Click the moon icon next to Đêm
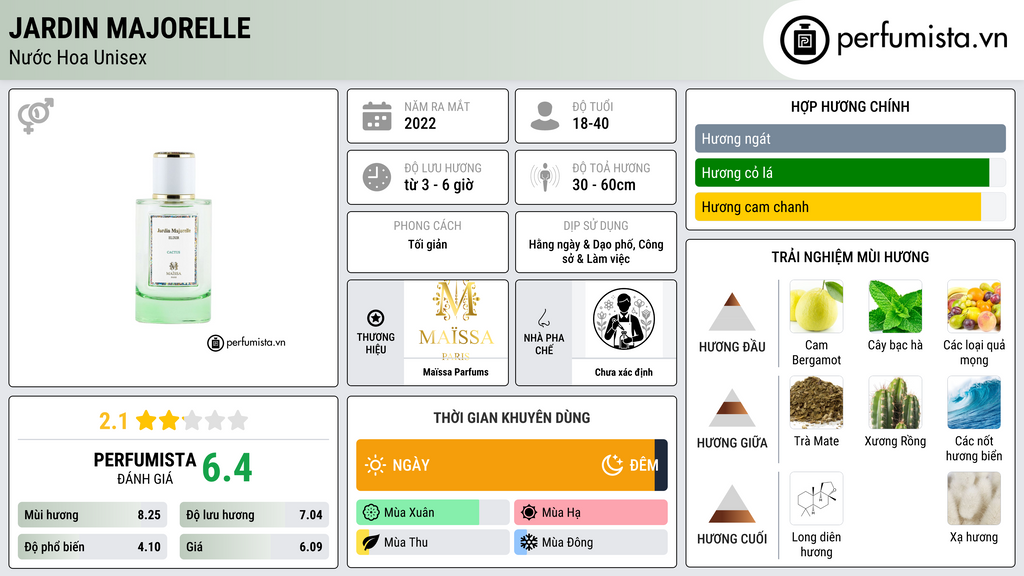The height and width of the screenshot is (576, 1024). click(x=612, y=465)
